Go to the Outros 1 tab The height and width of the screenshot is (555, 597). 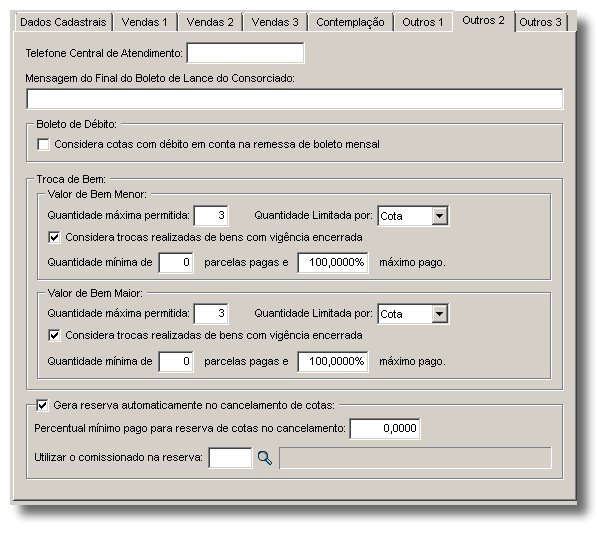pyautogui.click(x=423, y=22)
